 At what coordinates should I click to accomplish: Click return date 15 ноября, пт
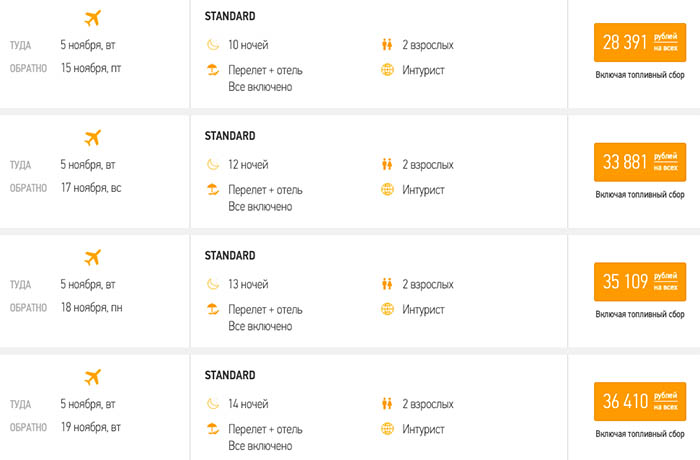click(91, 68)
